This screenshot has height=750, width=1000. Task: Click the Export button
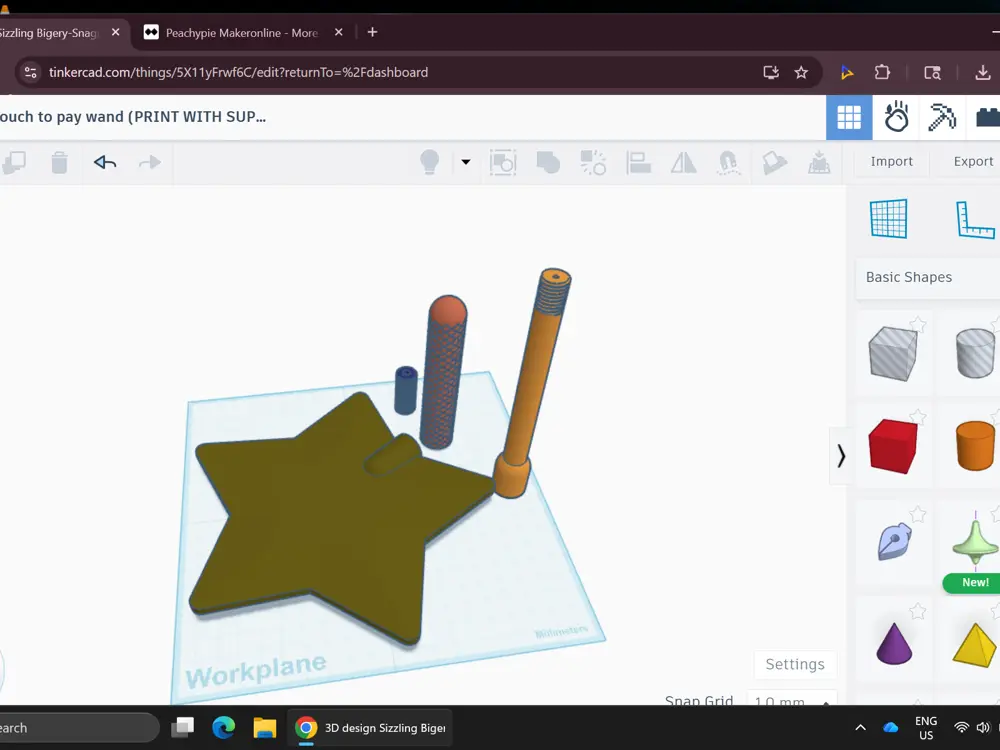(x=973, y=161)
